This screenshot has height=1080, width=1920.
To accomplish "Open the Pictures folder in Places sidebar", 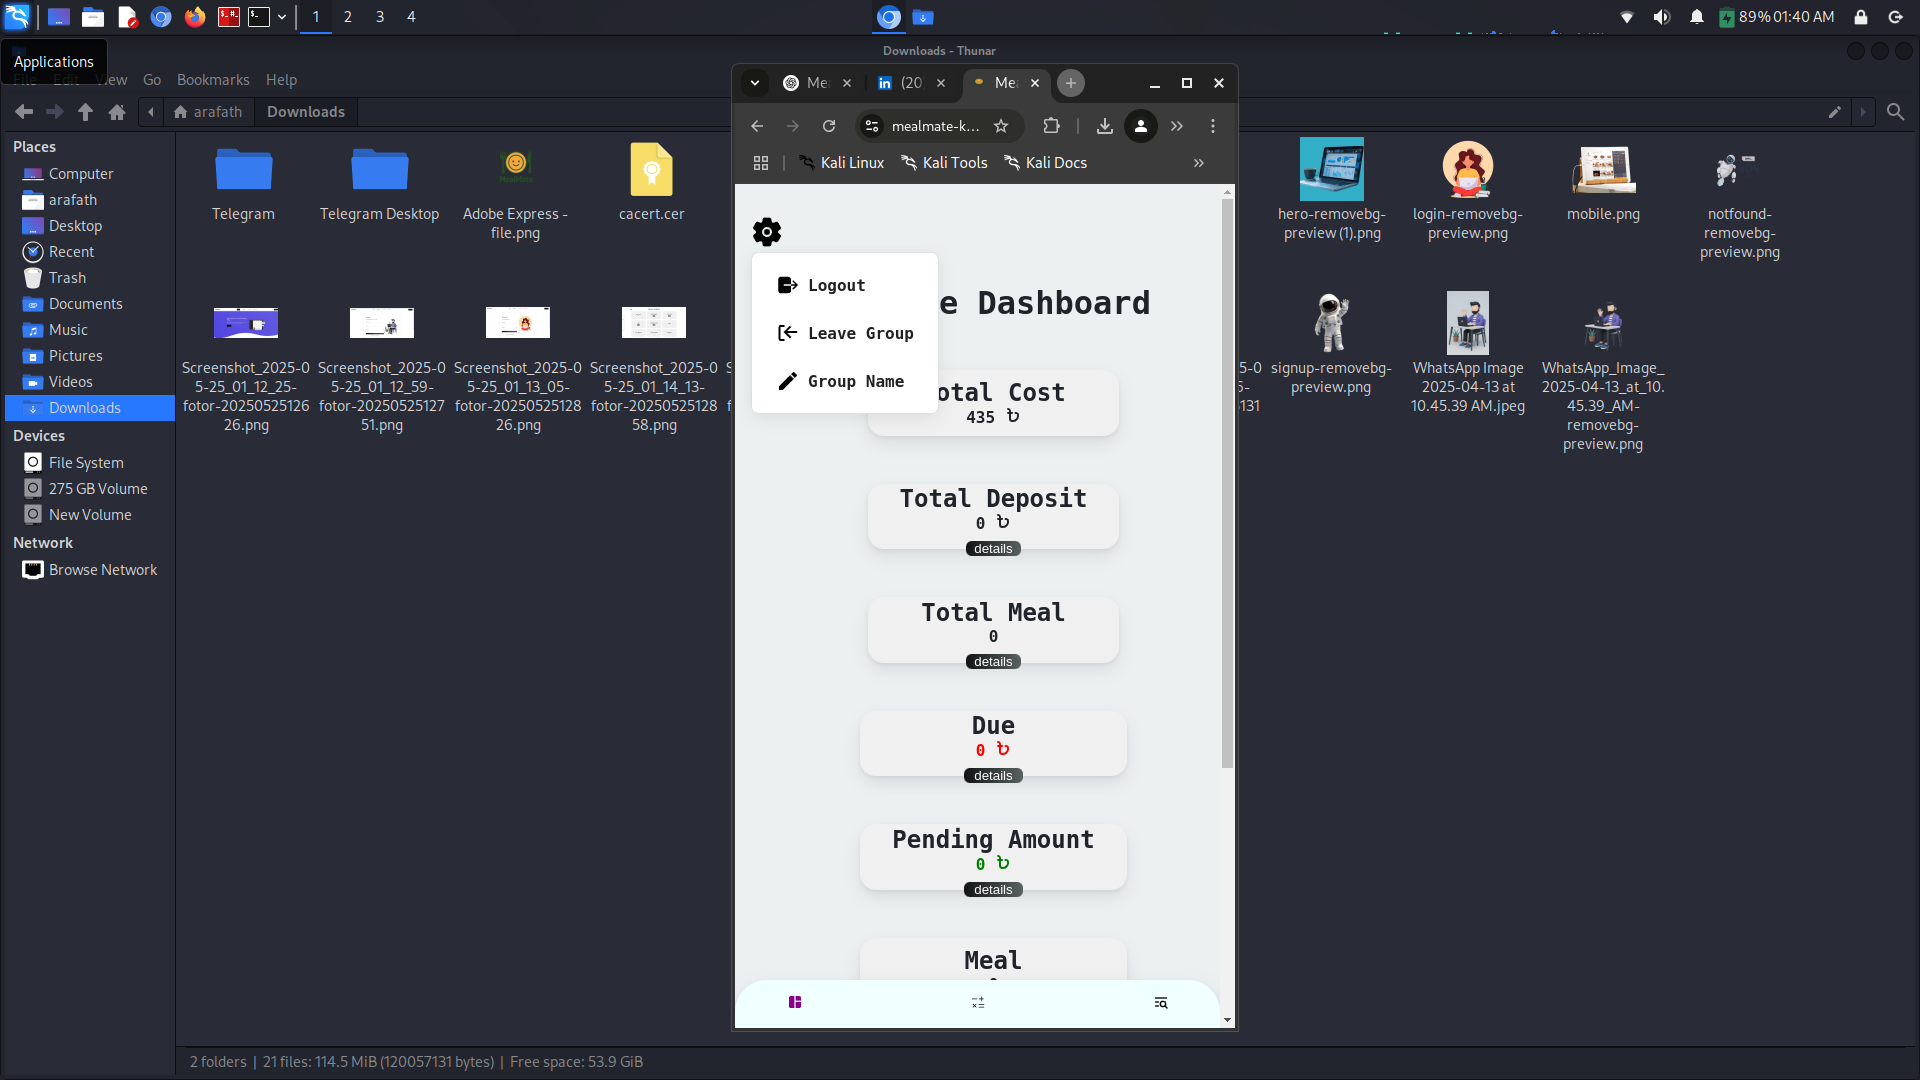I will [75, 356].
